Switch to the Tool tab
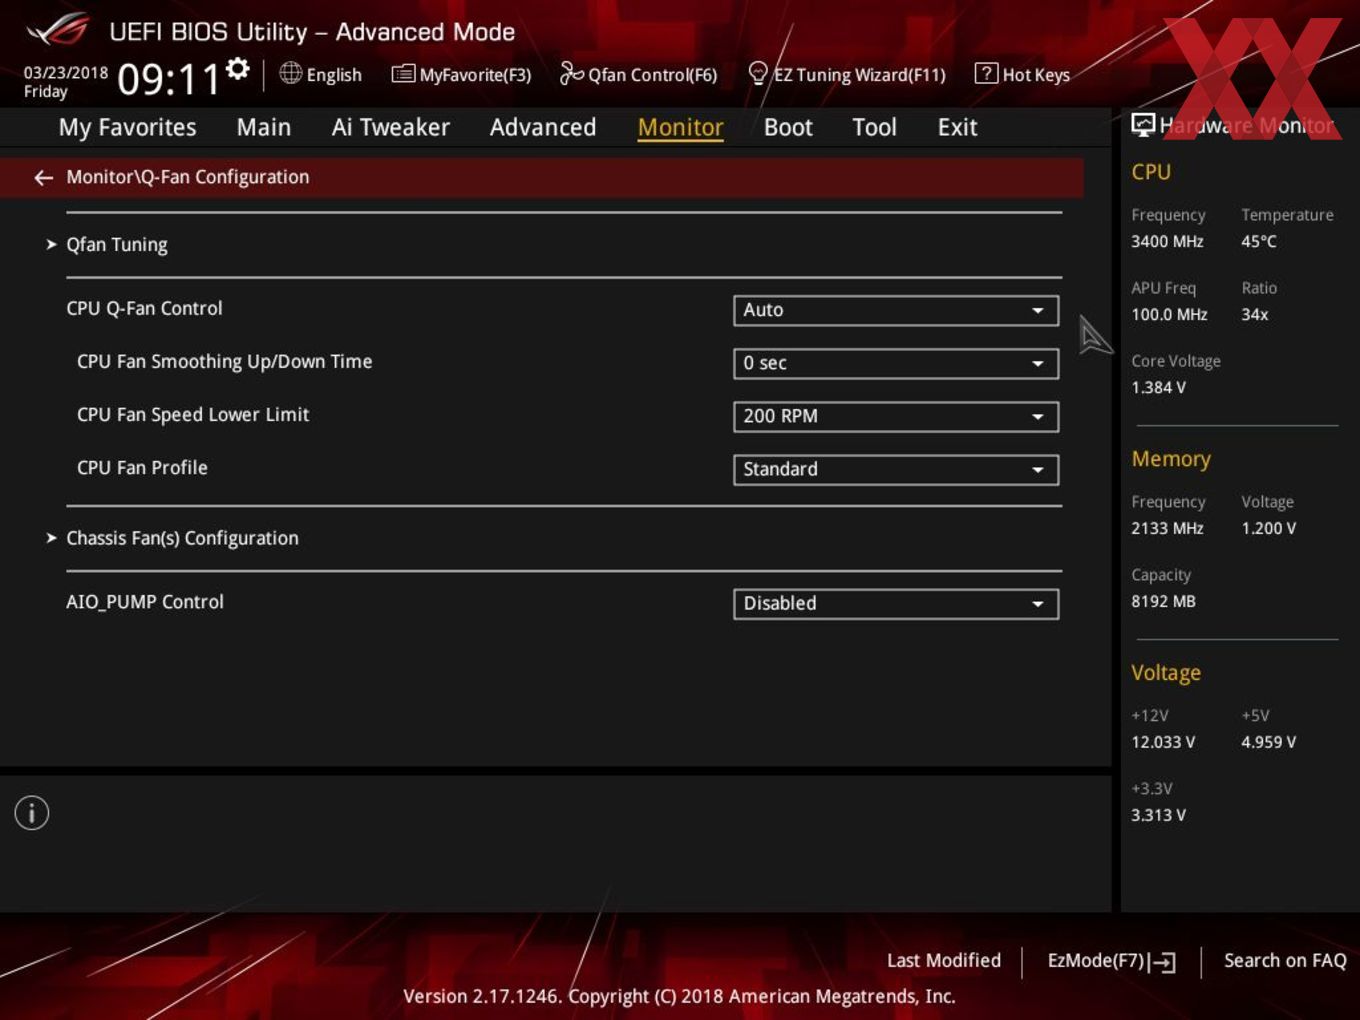The height and width of the screenshot is (1020, 1360). coord(874,127)
